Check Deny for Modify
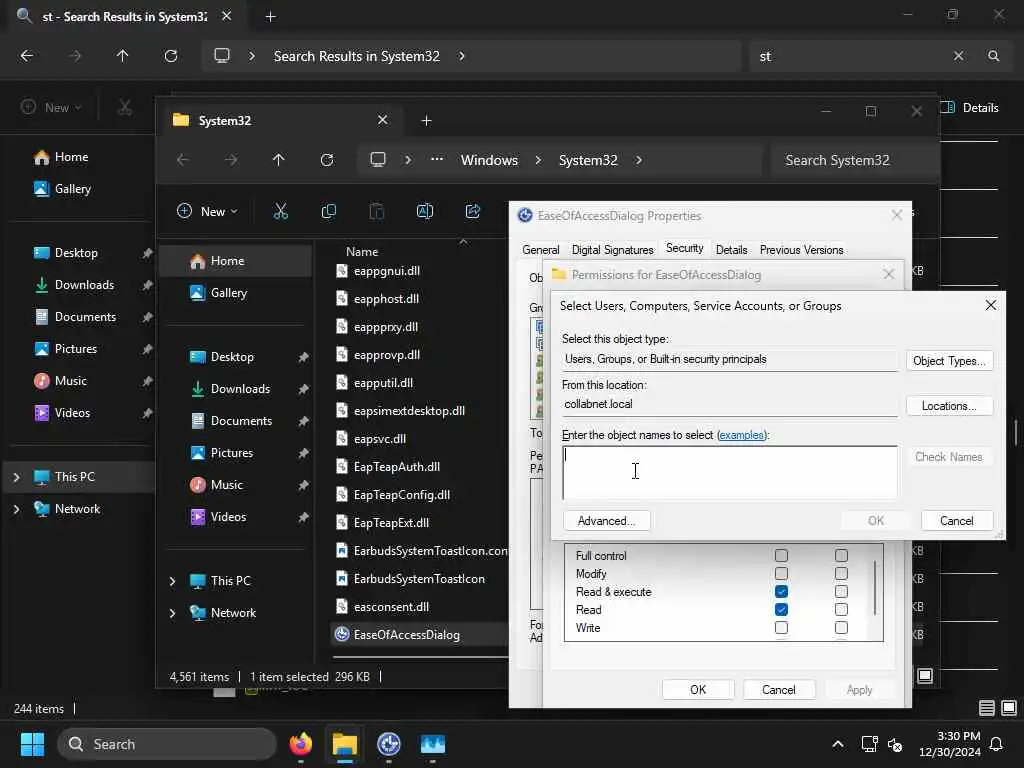1024x768 pixels. (x=841, y=573)
